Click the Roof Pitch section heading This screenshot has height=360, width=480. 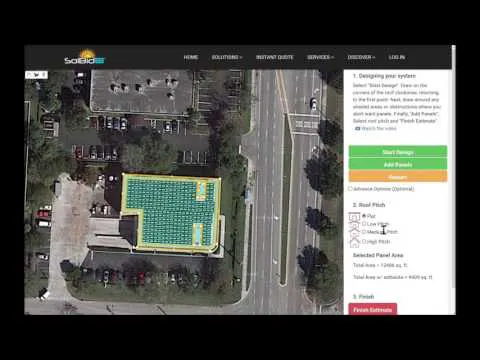(x=369, y=205)
